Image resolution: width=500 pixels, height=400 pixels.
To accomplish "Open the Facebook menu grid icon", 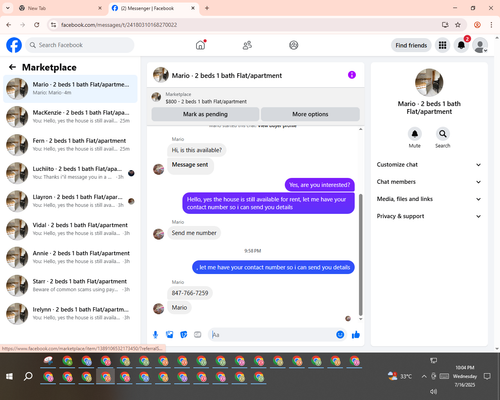I will pyautogui.click(x=442, y=45).
